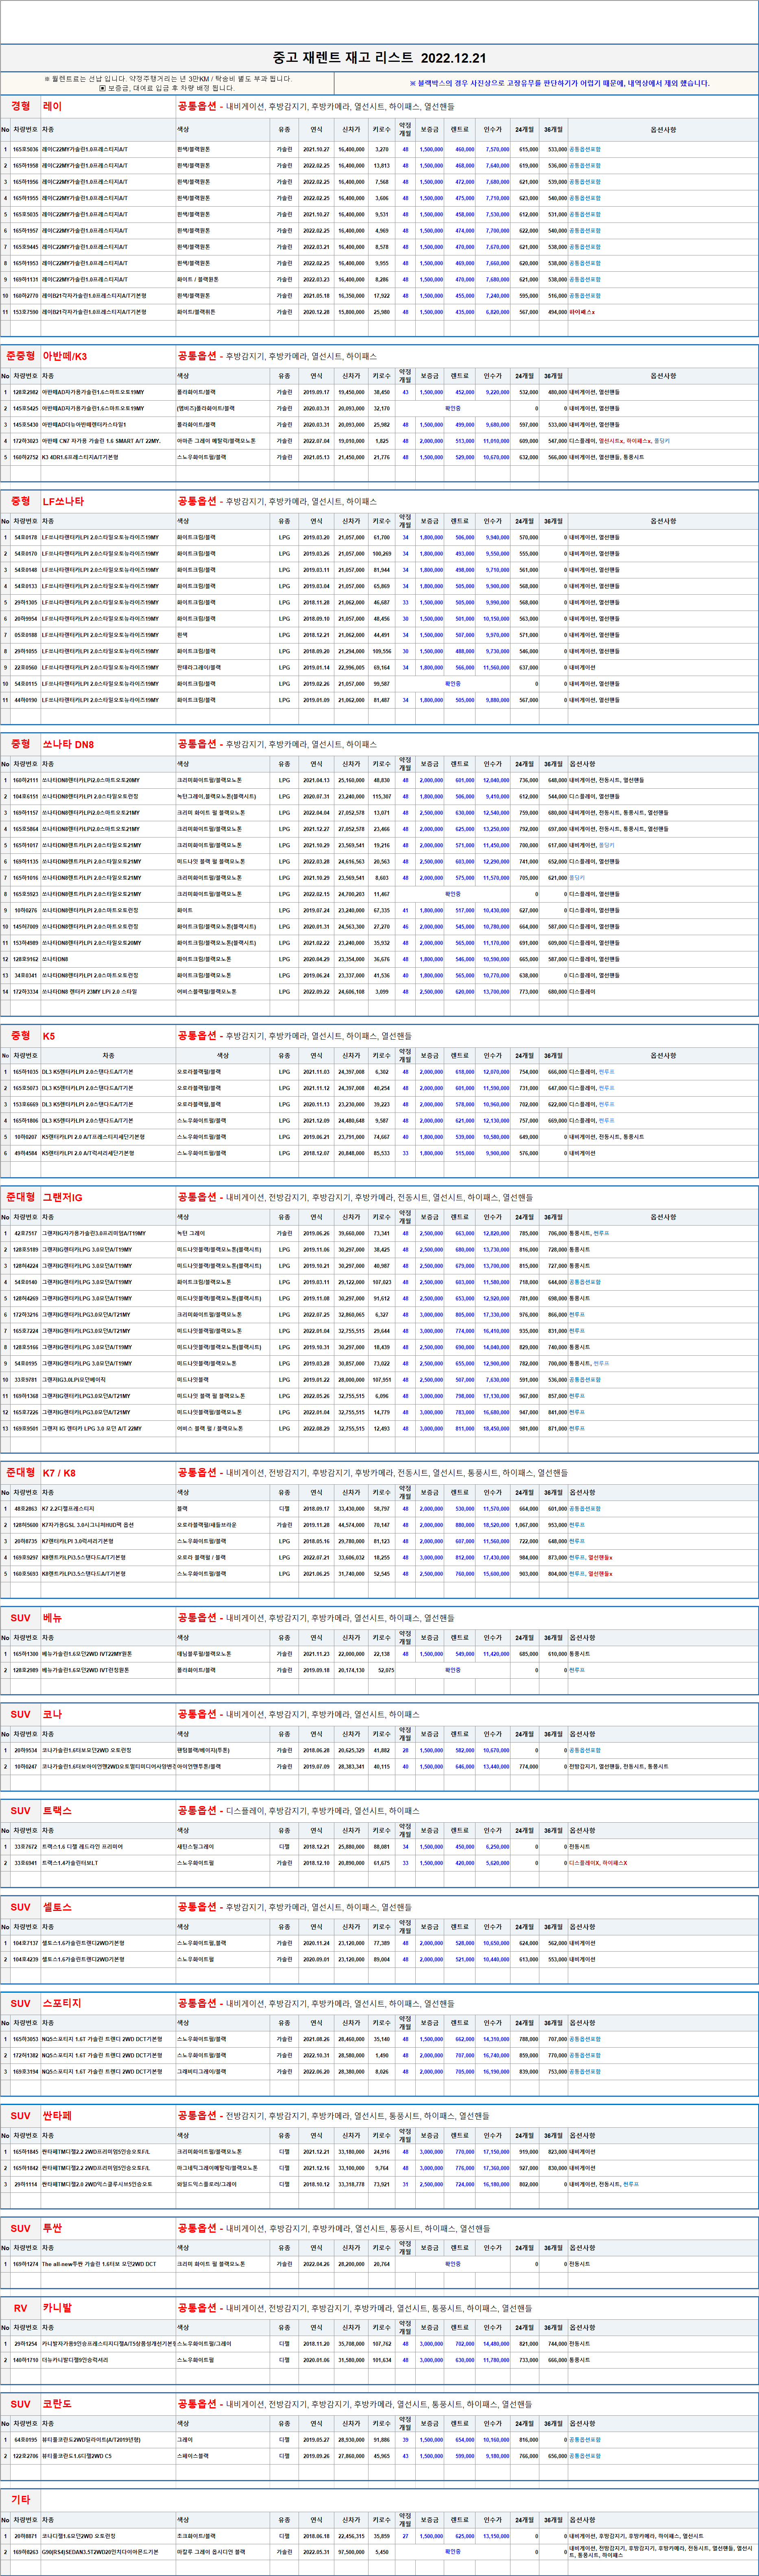Click the "SUV" label beside 싼타페

click(21, 2116)
